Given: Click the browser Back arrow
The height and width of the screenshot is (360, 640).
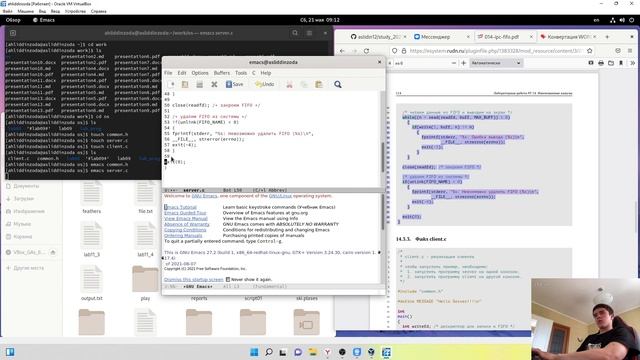Looking at the screenshot, I should click(x=342, y=51).
